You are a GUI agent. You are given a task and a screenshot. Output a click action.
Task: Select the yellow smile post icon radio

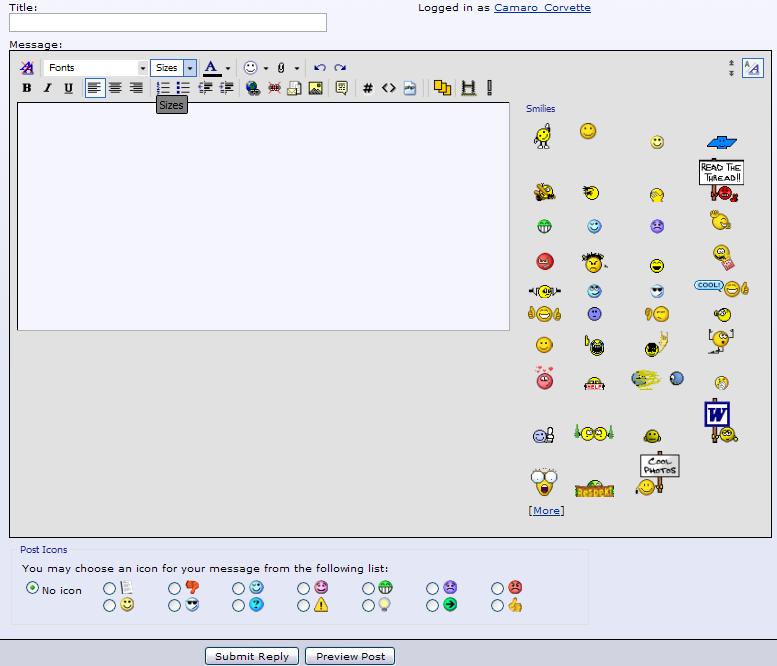coord(110,606)
